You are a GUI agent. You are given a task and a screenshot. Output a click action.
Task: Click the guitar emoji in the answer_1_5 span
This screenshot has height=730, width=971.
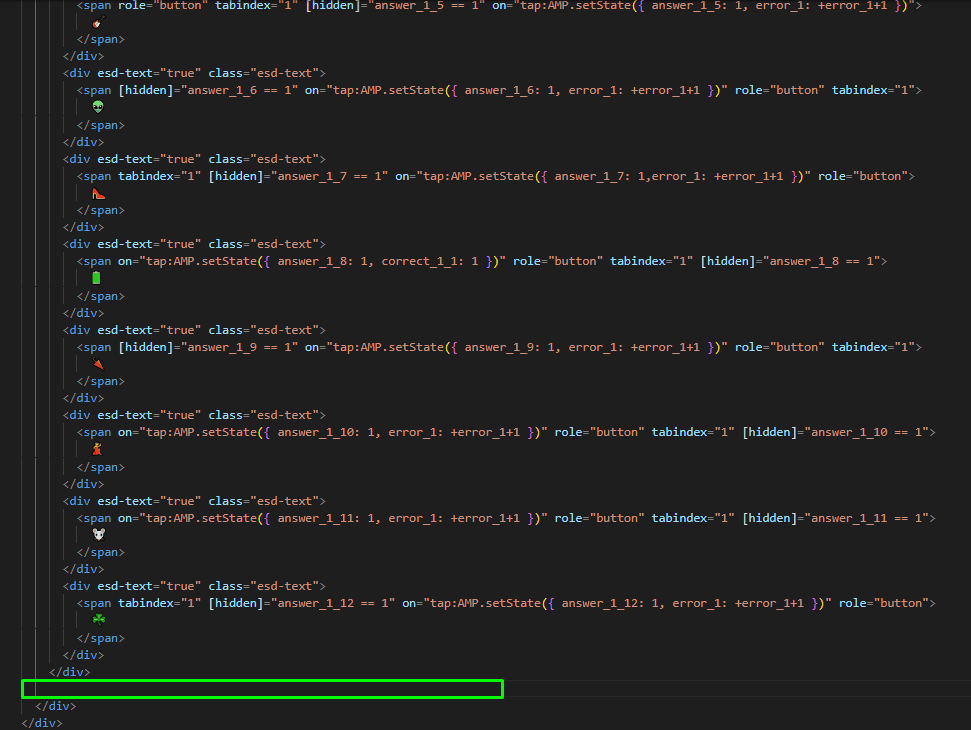pos(98,21)
